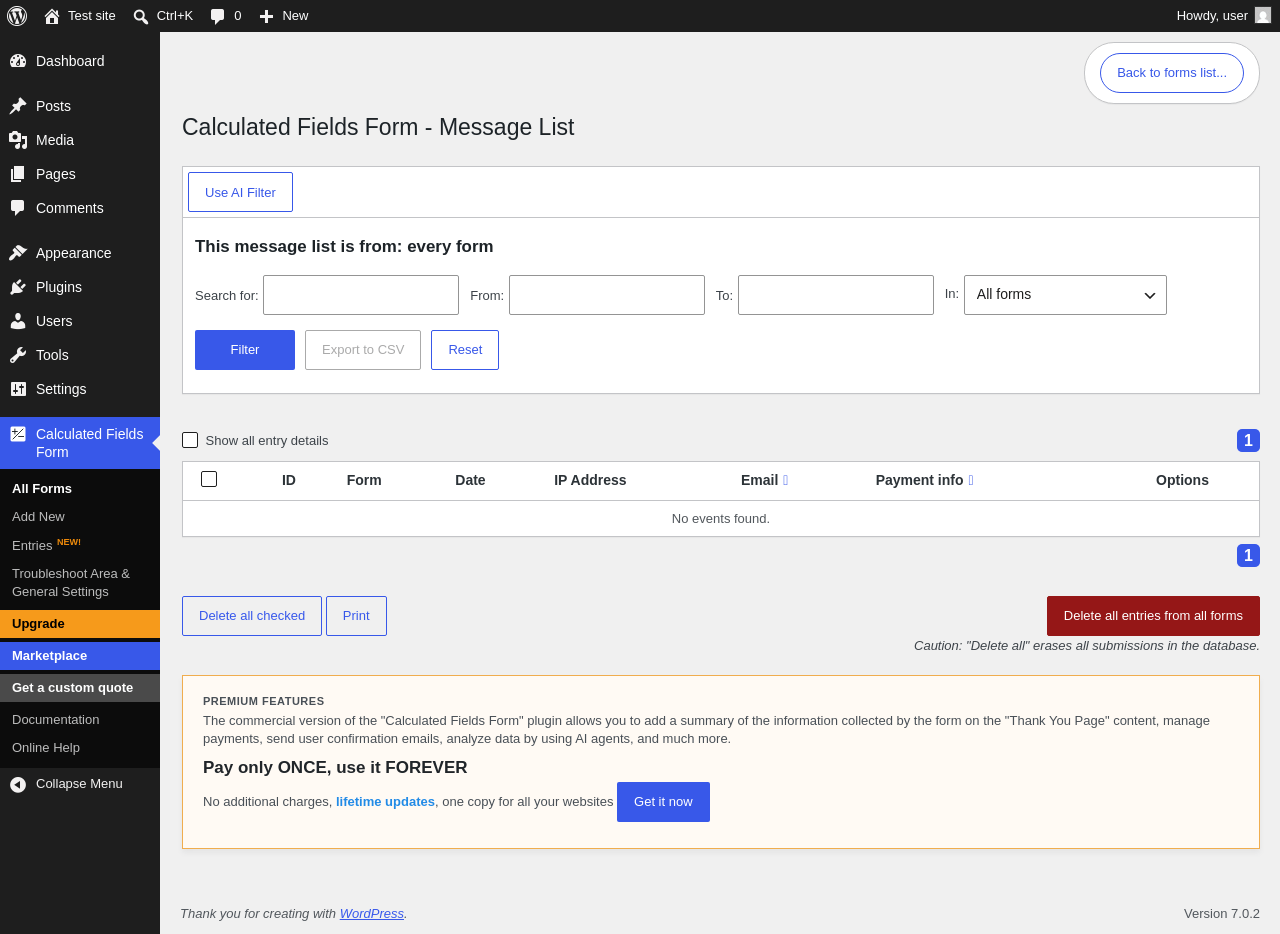Click Delete all entries from all forms
This screenshot has height=934, width=1280.
[1153, 616]
